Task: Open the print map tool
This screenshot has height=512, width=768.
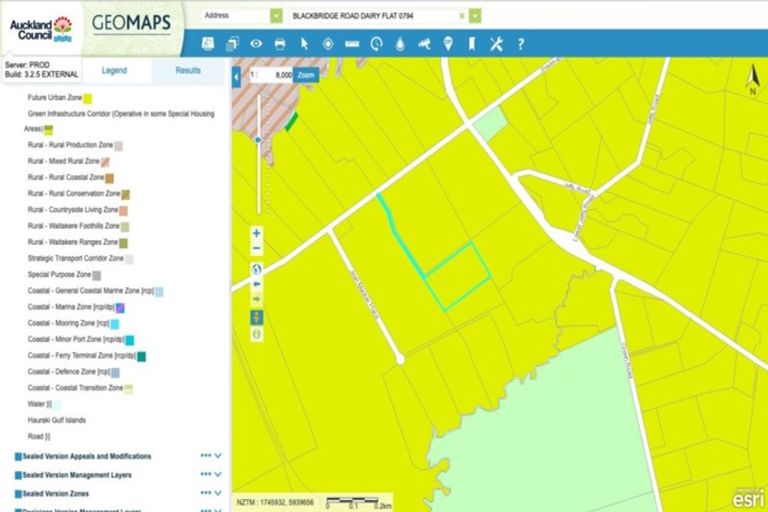Action: pos(280,44)
